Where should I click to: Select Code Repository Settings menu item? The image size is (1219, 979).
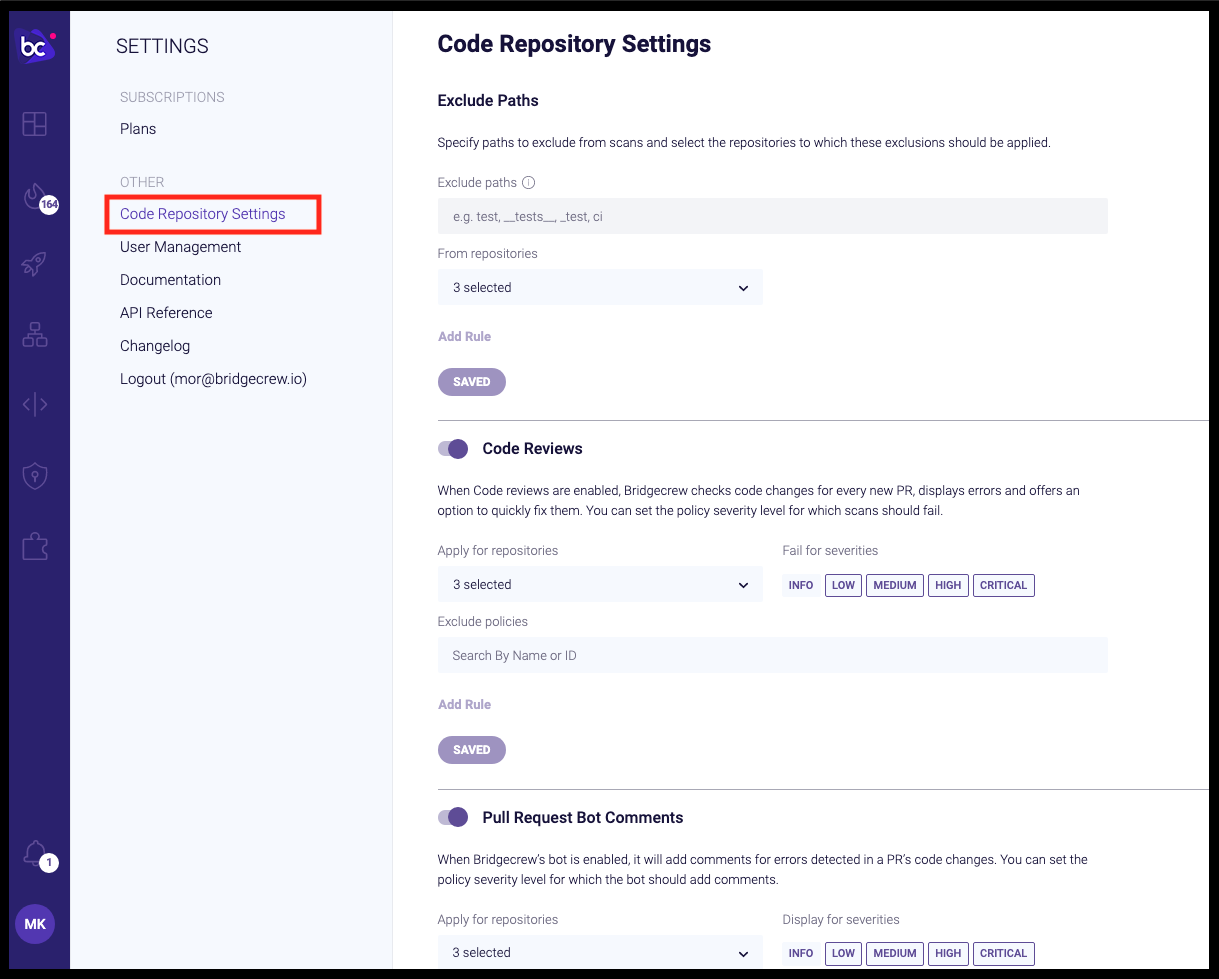point(203,214)
